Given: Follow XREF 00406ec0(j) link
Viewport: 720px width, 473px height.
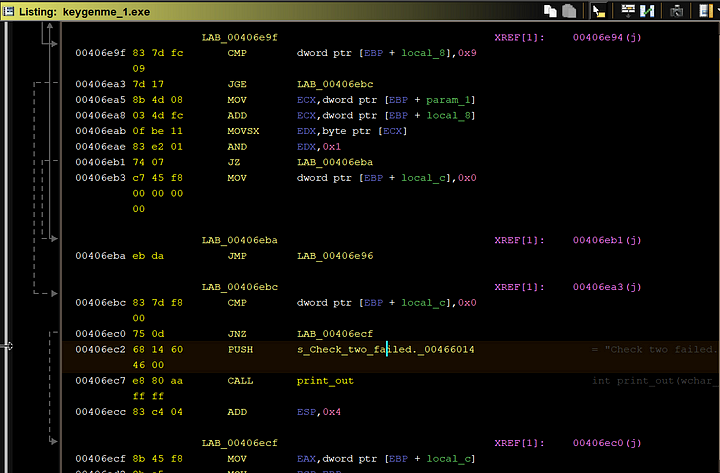Looking at the screenshot, I should 607,444.
